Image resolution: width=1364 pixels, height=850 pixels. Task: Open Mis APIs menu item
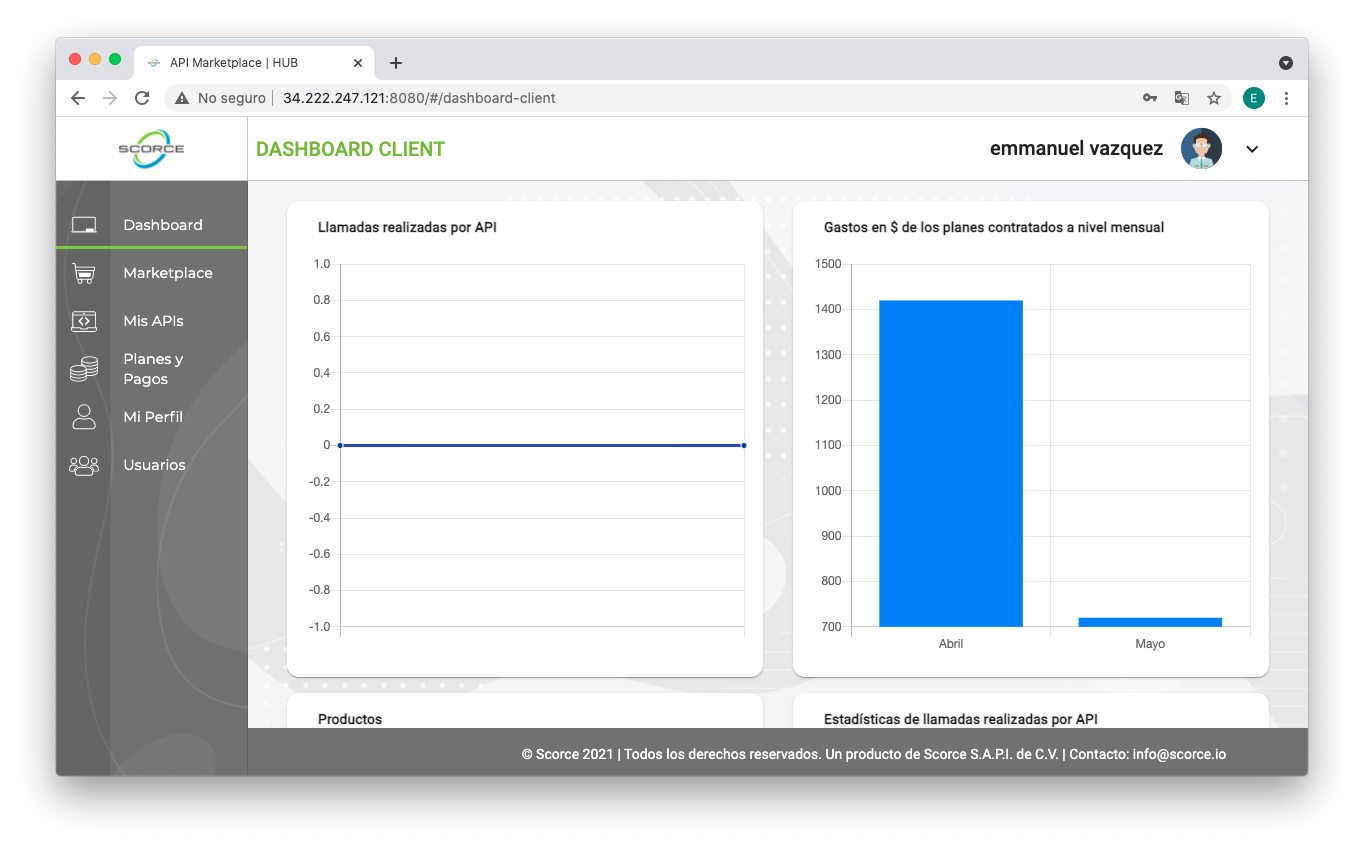tap(151, 321)
